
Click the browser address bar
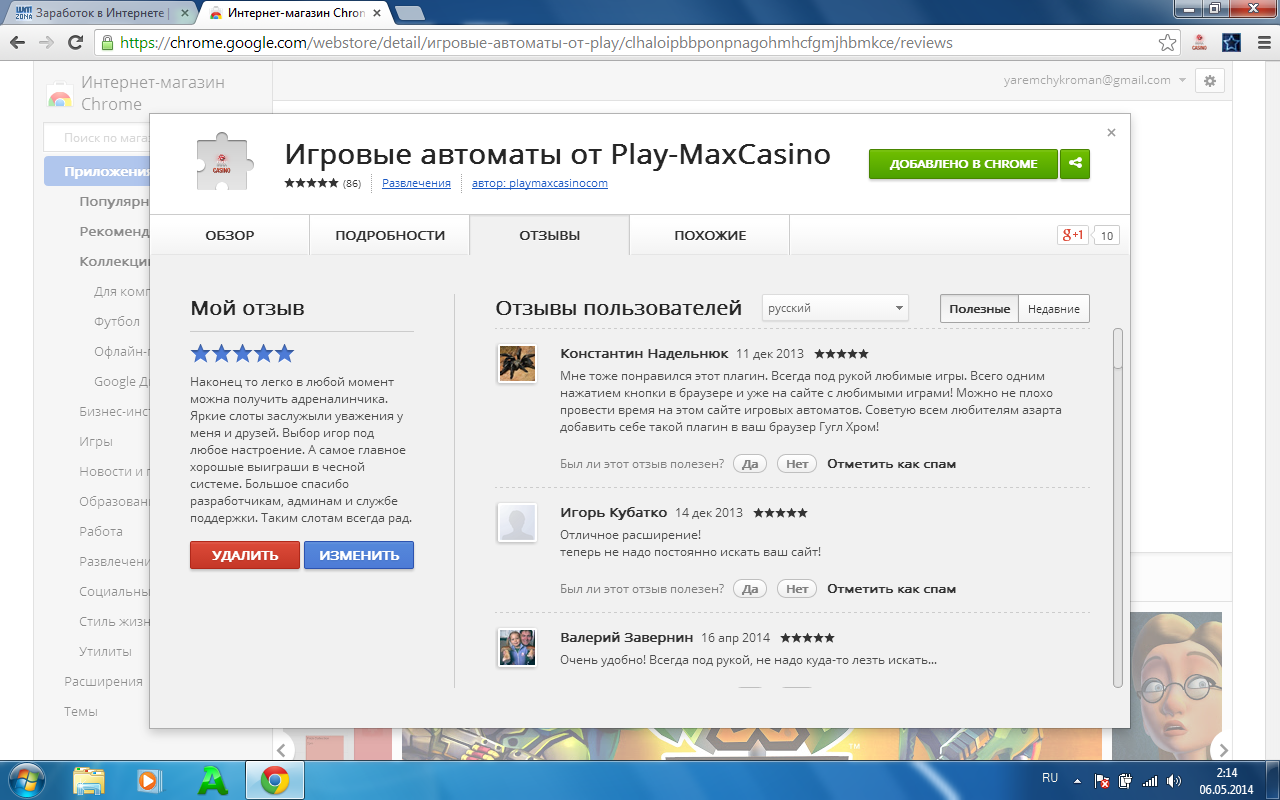639,43
